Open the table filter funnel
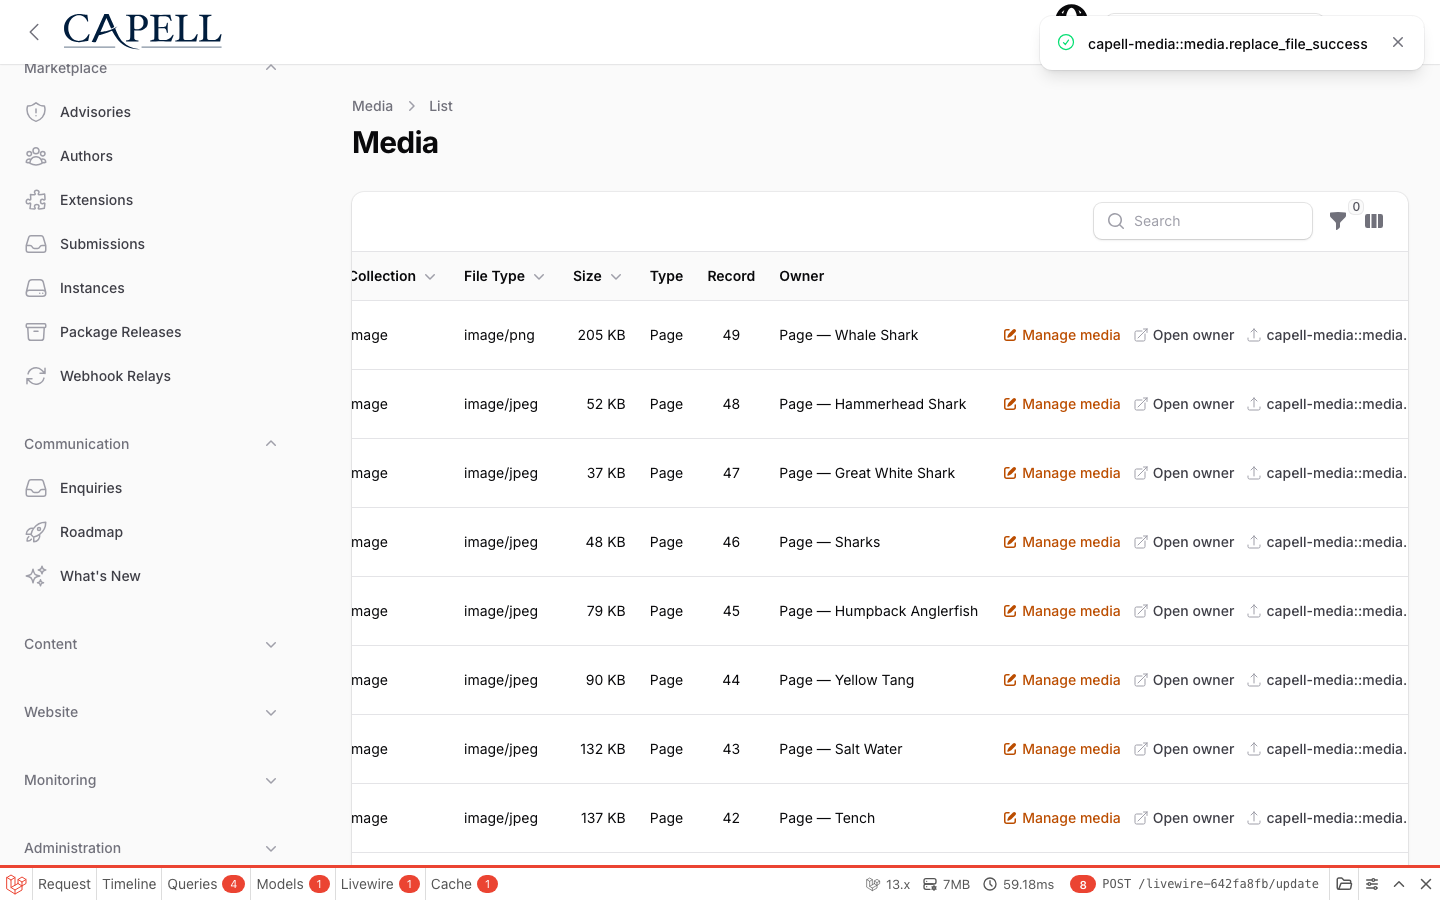1440x900 pixels. coord(1337,221)
